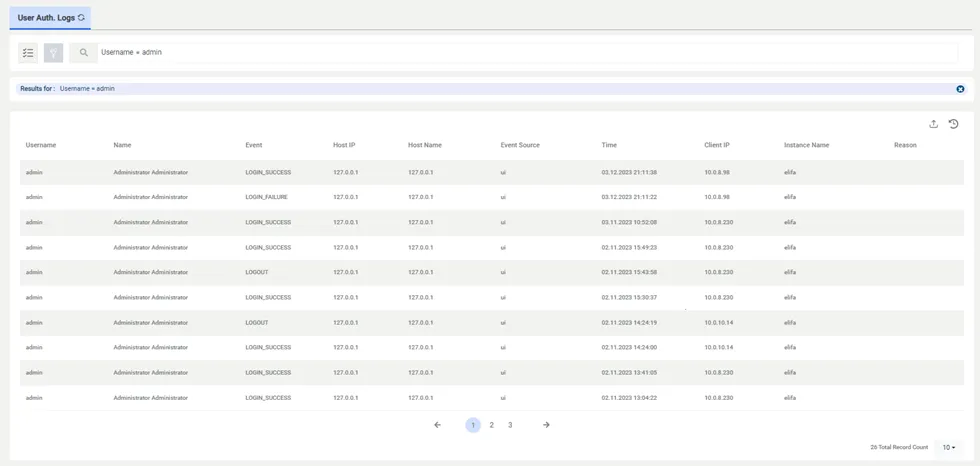Open the User Auth. Logs tab

coord(50,18)
